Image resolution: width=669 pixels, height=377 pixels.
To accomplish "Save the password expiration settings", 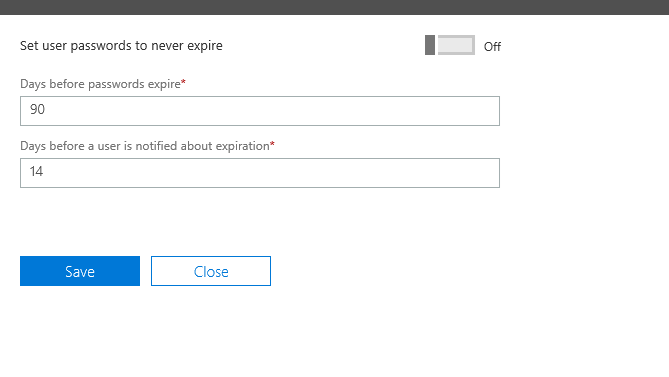I will 80,271.
